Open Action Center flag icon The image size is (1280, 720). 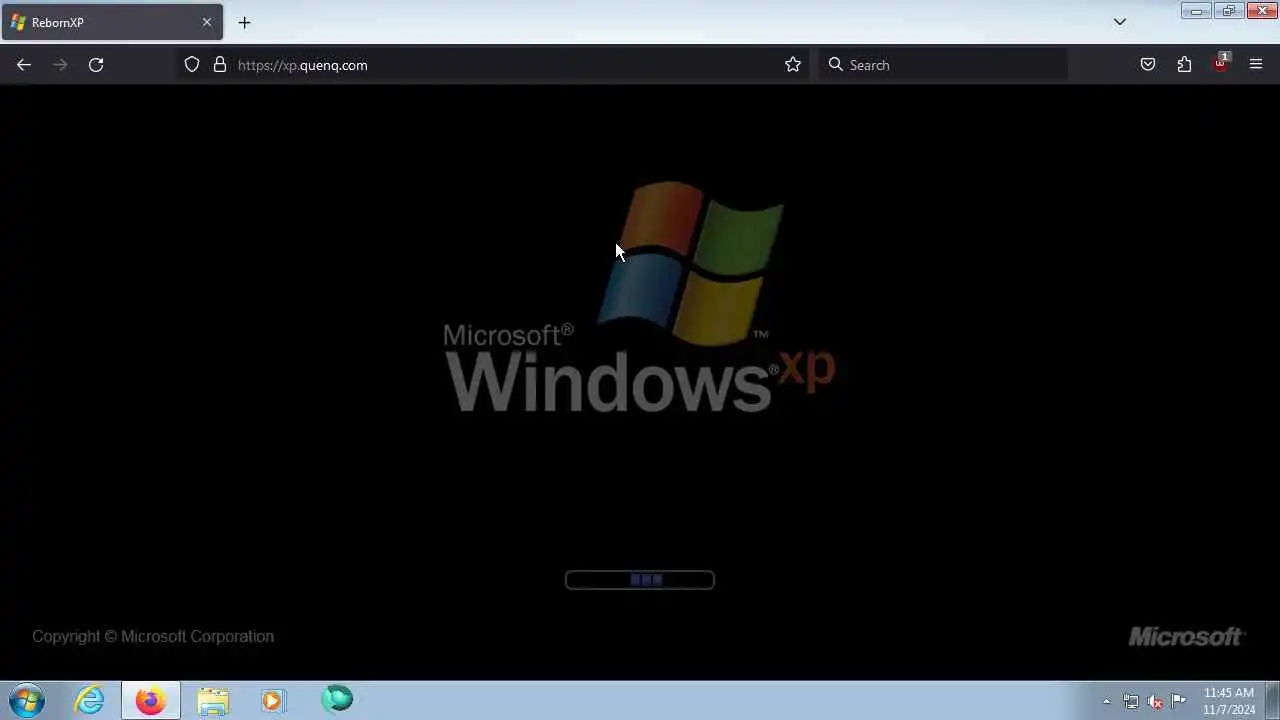point(1179,700)
